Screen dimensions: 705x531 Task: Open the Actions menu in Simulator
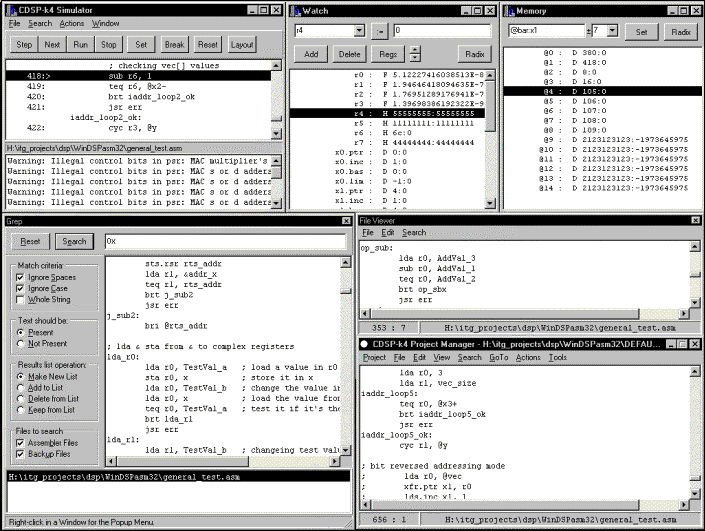point(72,23)
